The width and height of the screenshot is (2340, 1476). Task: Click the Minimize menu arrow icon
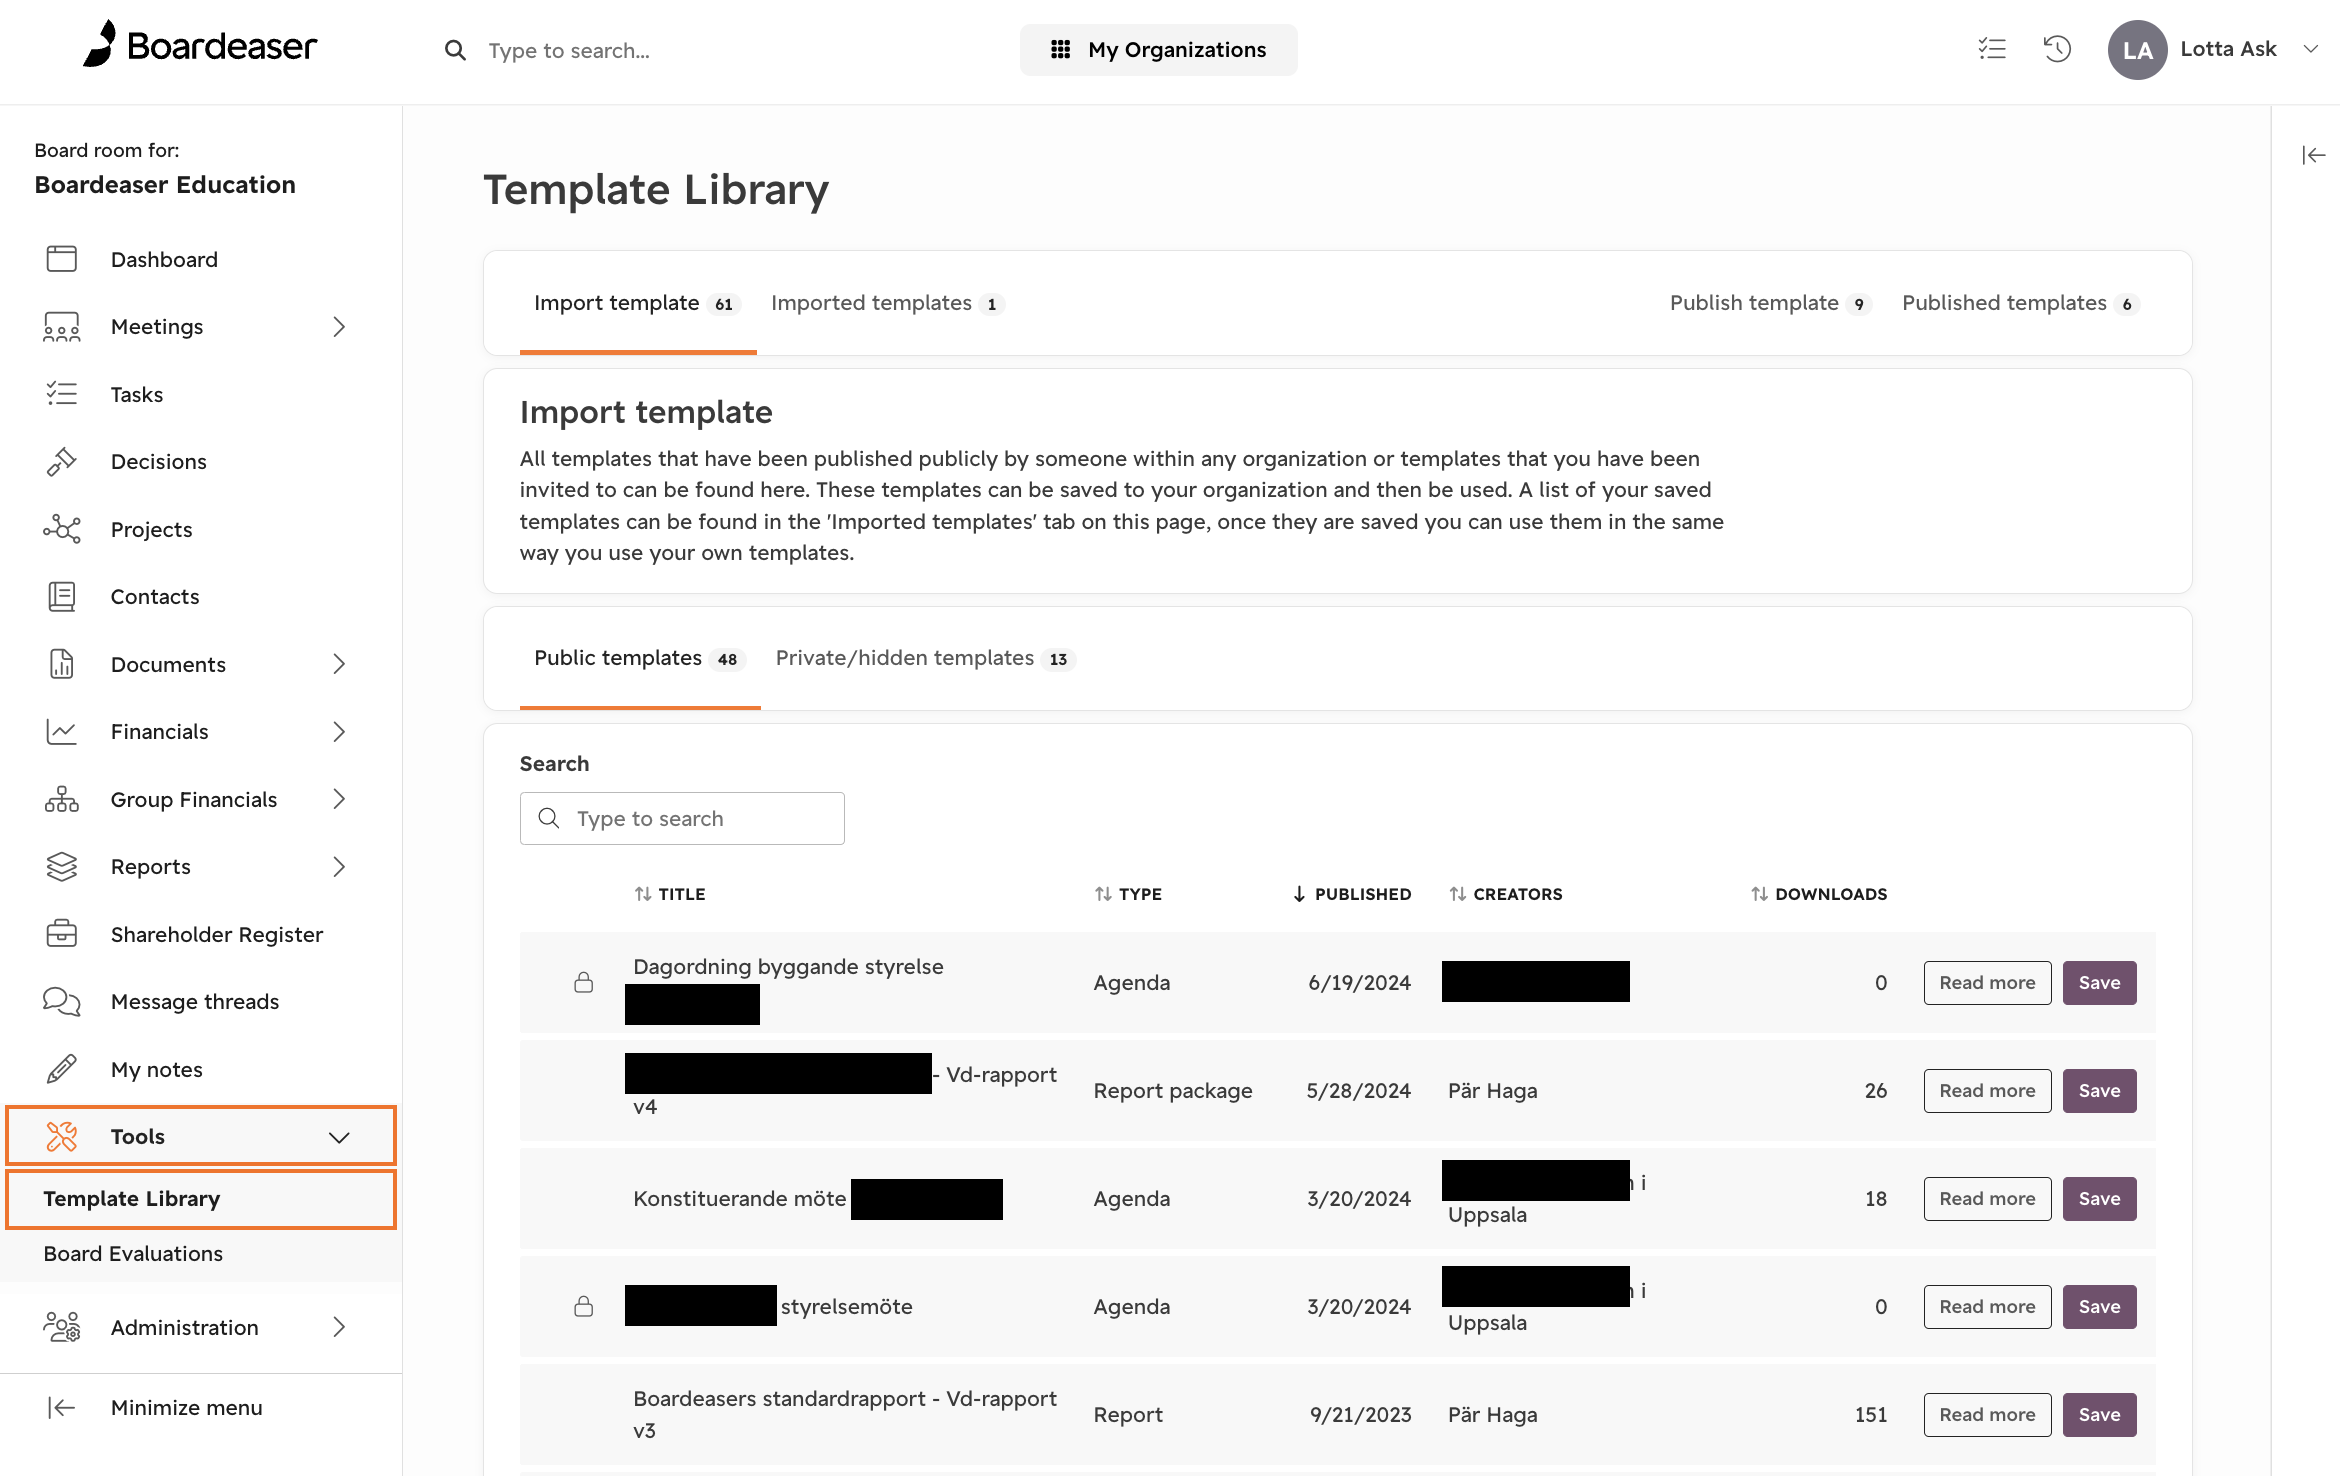[62, 1408]
